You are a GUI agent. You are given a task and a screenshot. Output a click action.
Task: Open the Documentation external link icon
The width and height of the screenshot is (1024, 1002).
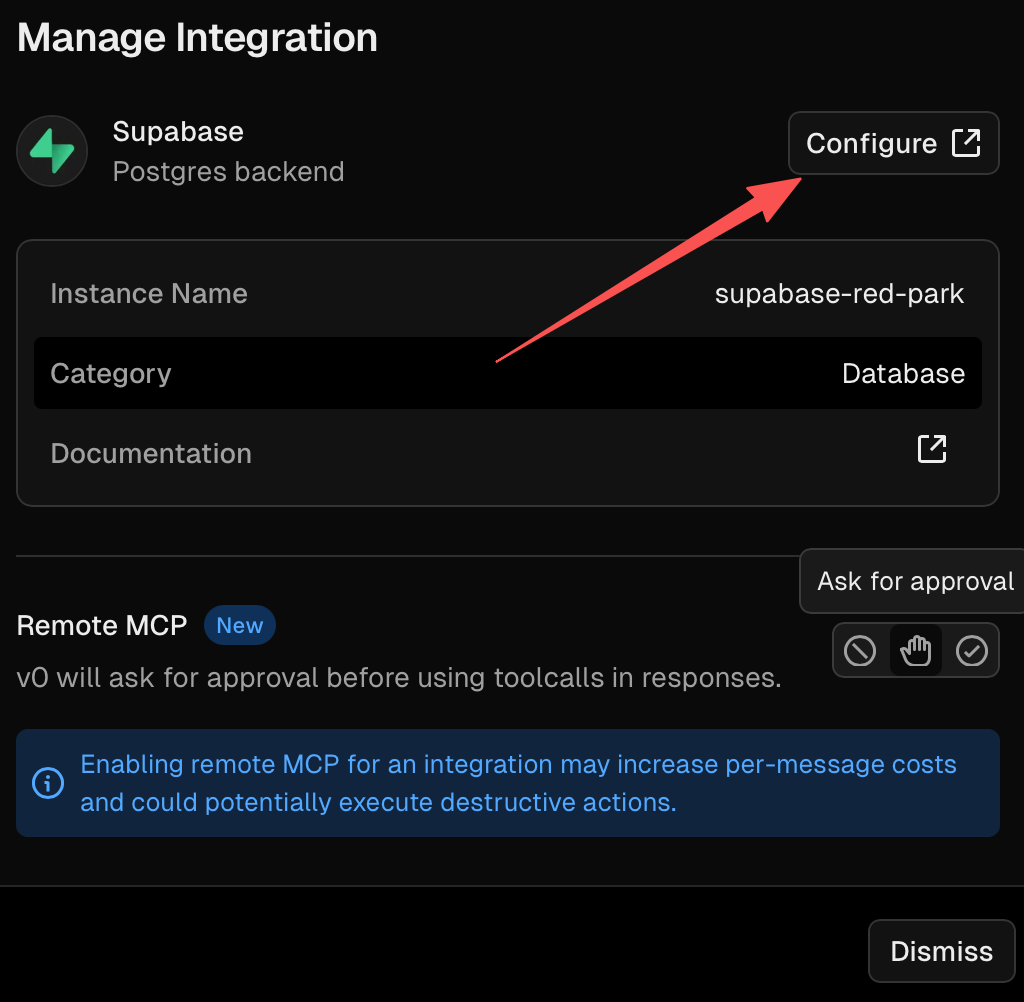[932, 449]
